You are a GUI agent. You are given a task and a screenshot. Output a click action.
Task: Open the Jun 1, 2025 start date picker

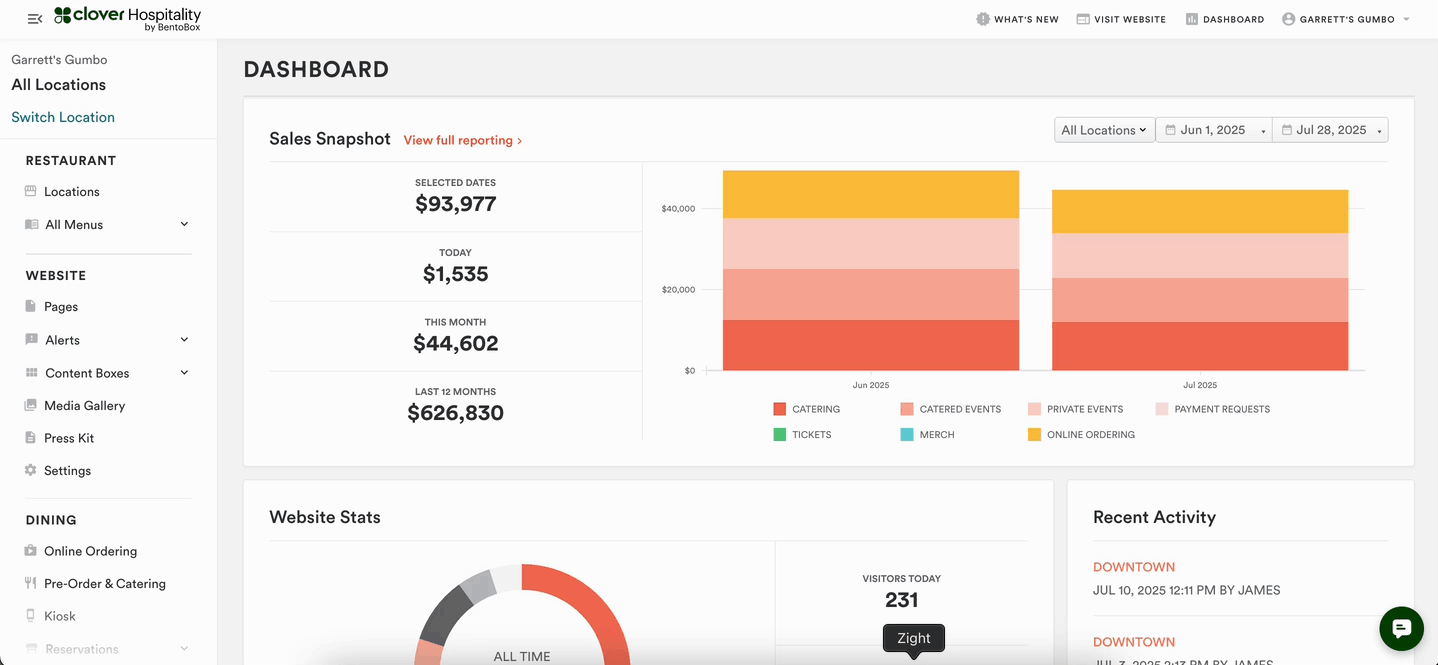point(1214,130)
